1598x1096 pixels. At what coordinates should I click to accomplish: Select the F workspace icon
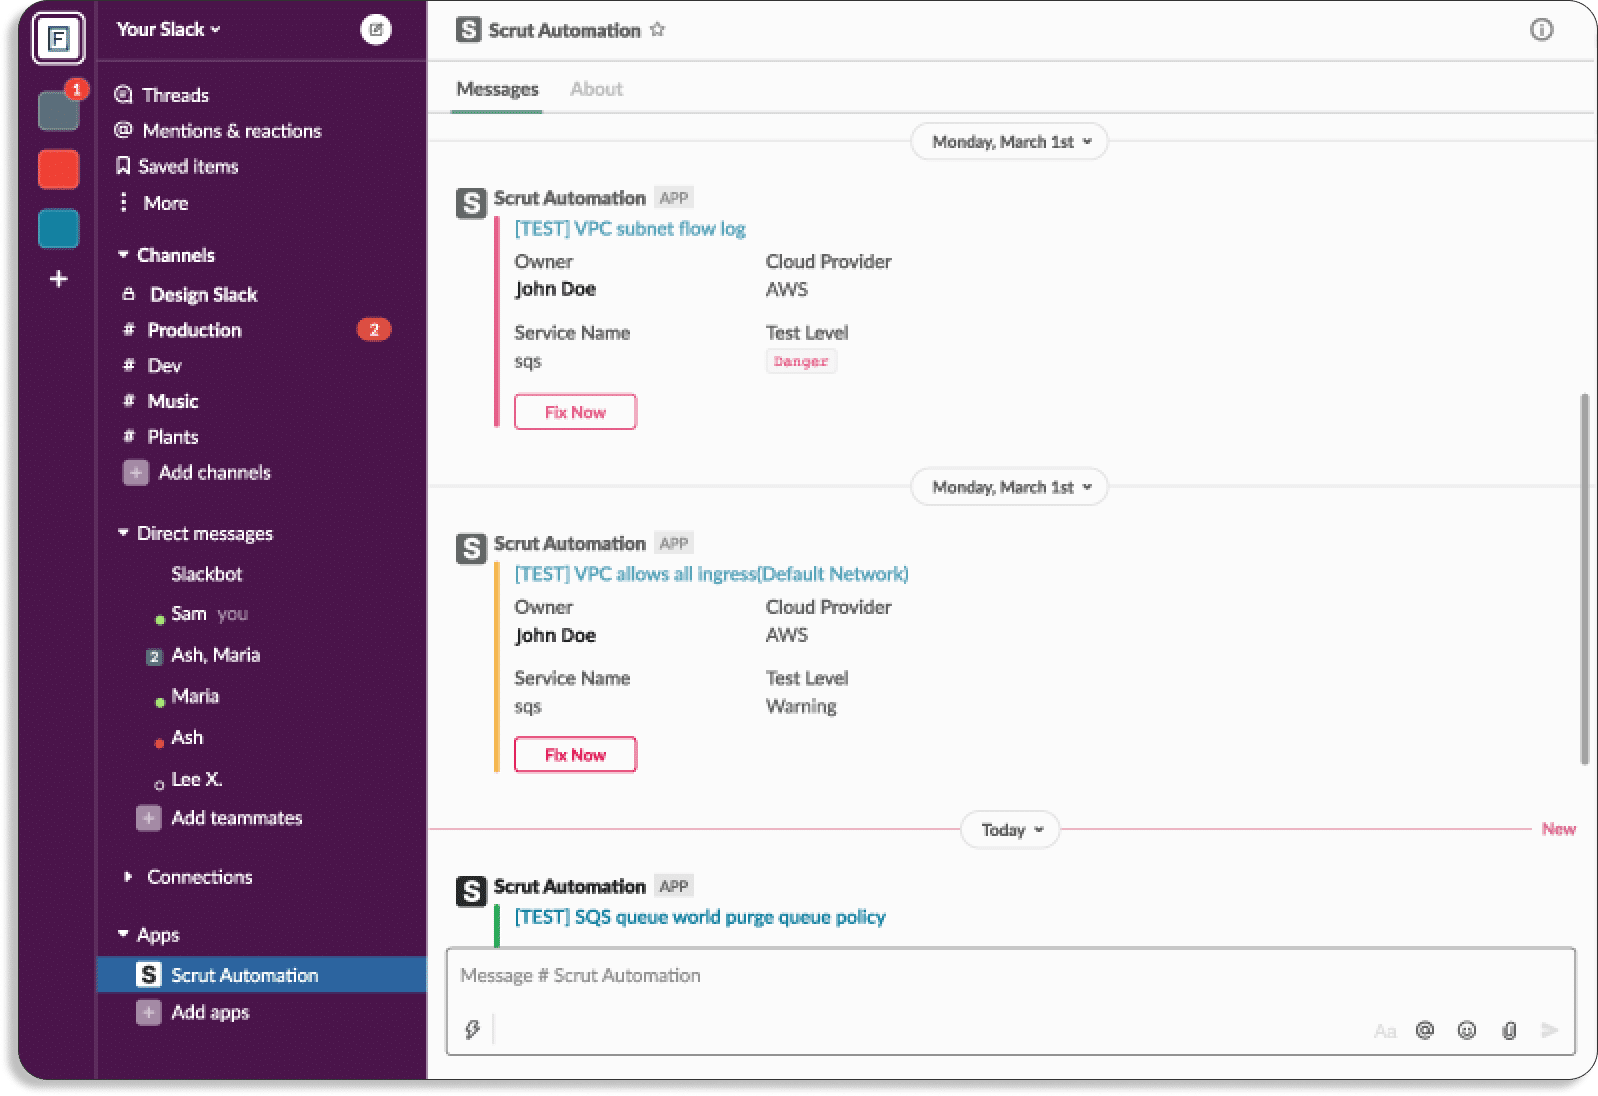tap(58, 39)
